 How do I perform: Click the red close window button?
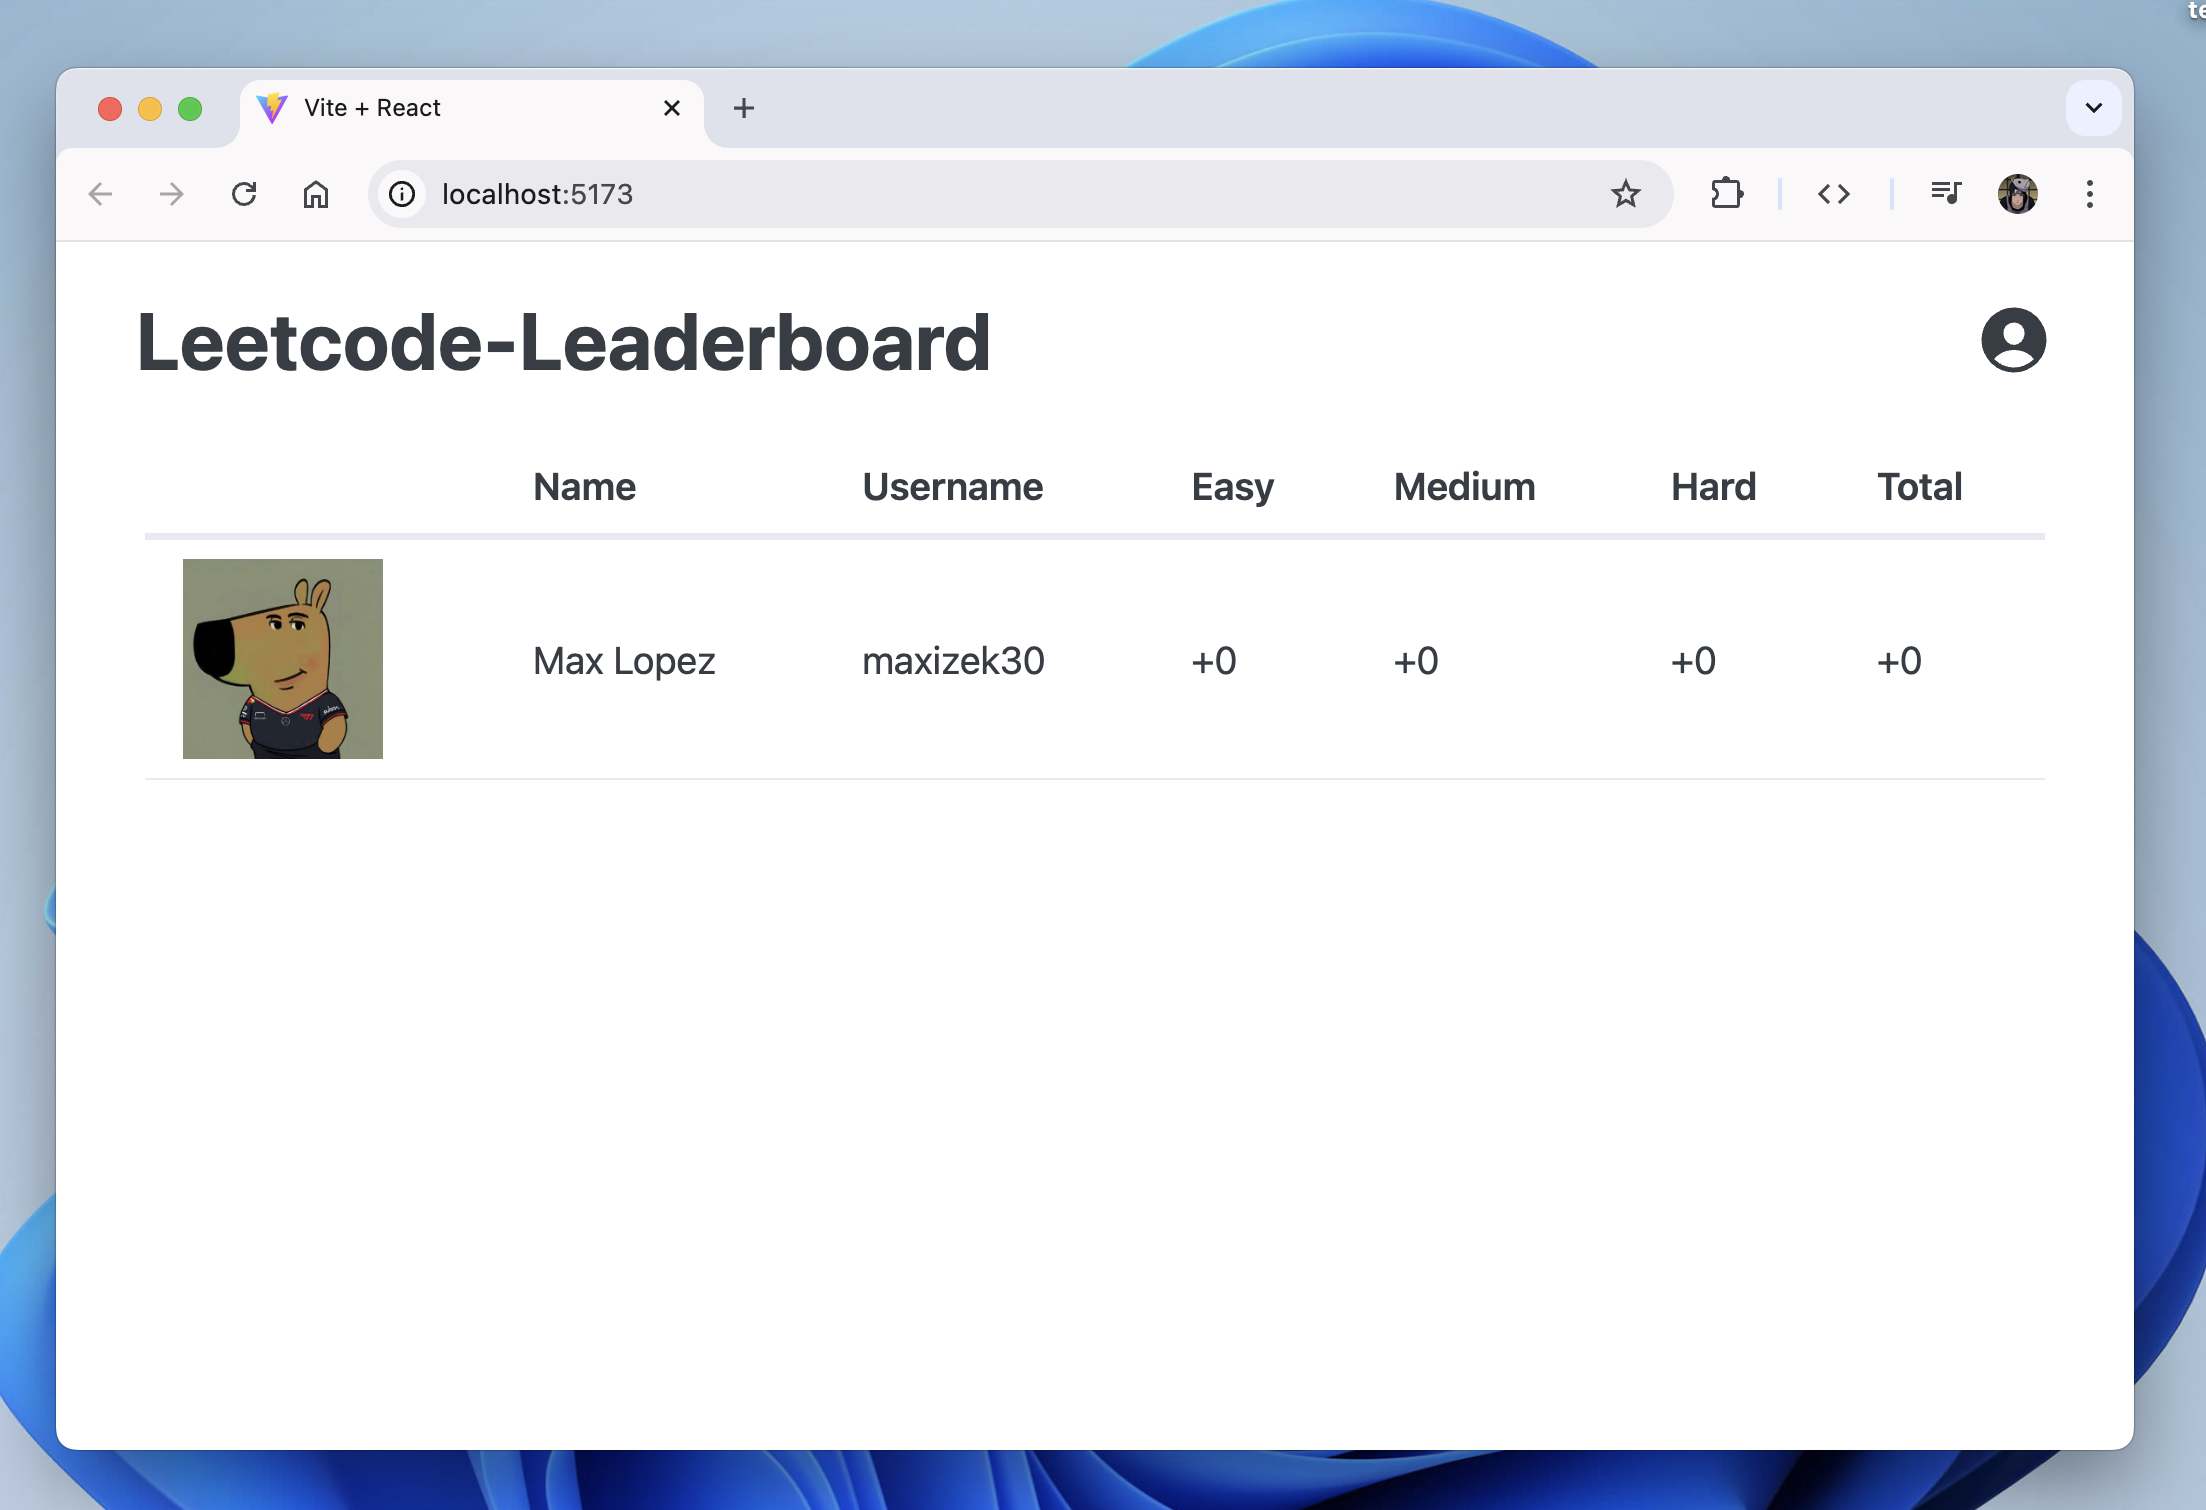tap(110, 108)
